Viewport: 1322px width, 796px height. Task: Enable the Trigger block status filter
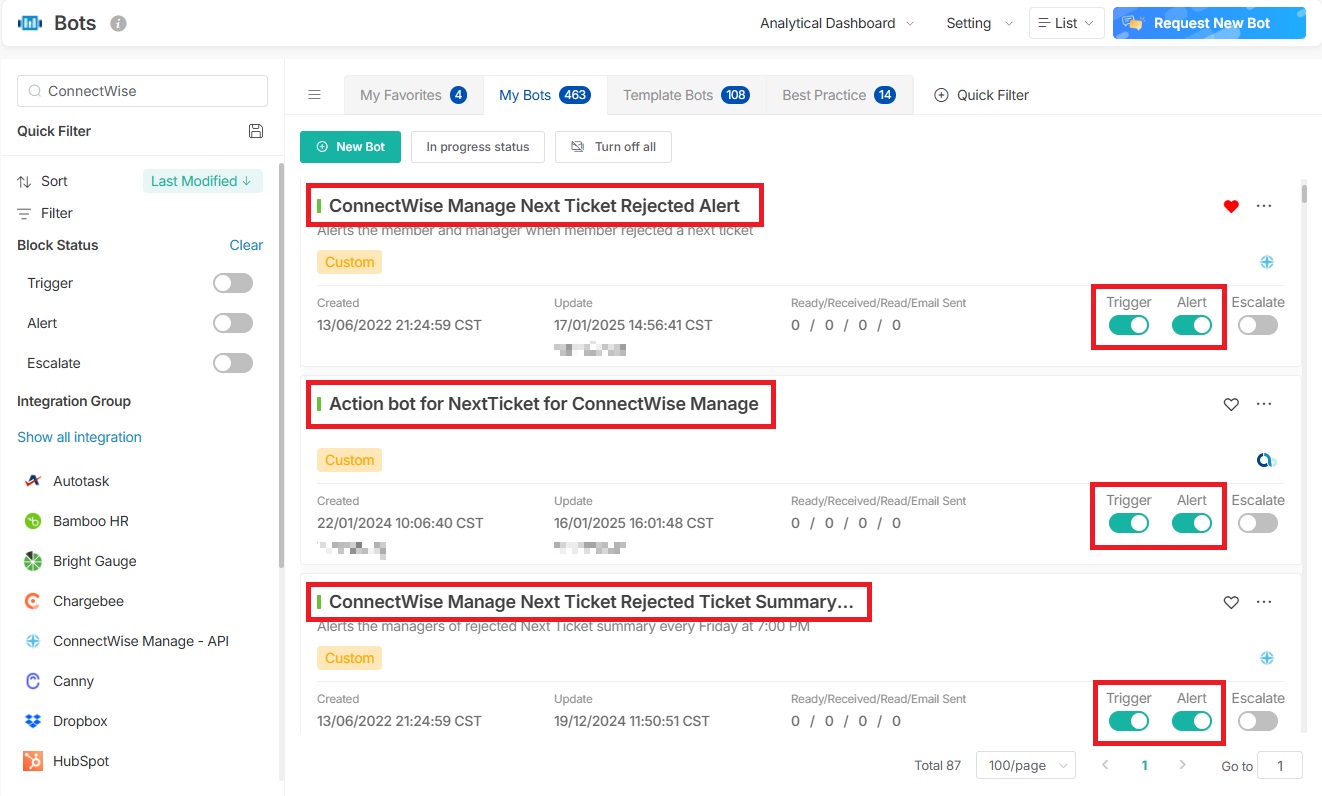click(233, 283)
